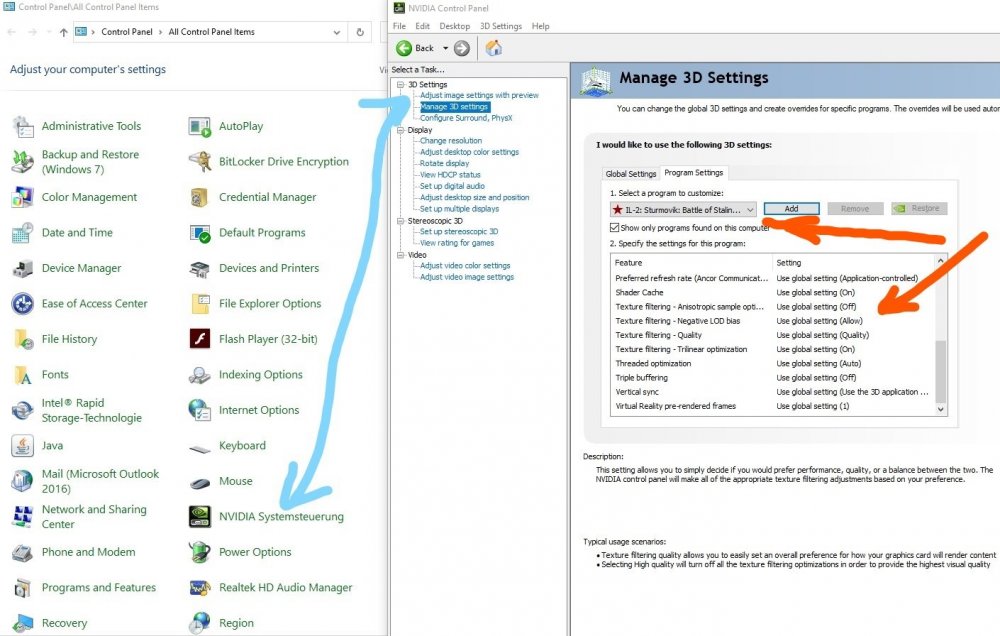Click the NVIDIA Home icon in toolbar
The image size is (1000, 636).
494,48
